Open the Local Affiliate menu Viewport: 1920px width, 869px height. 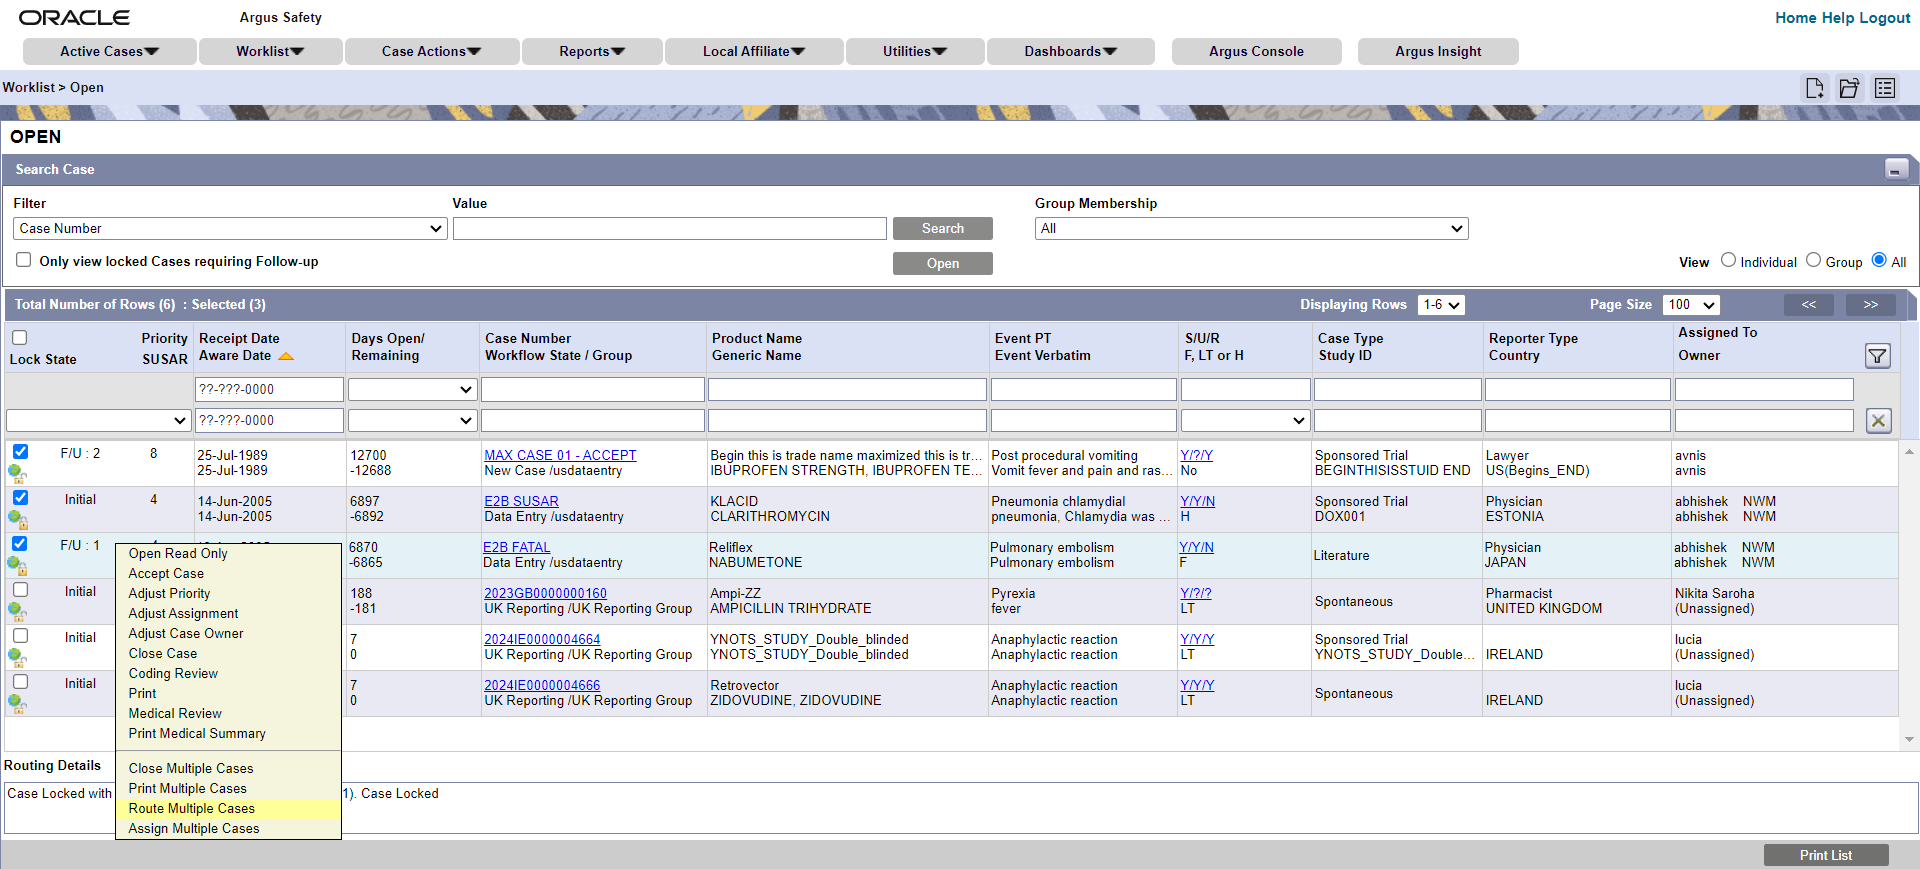(x=754, y=52)
